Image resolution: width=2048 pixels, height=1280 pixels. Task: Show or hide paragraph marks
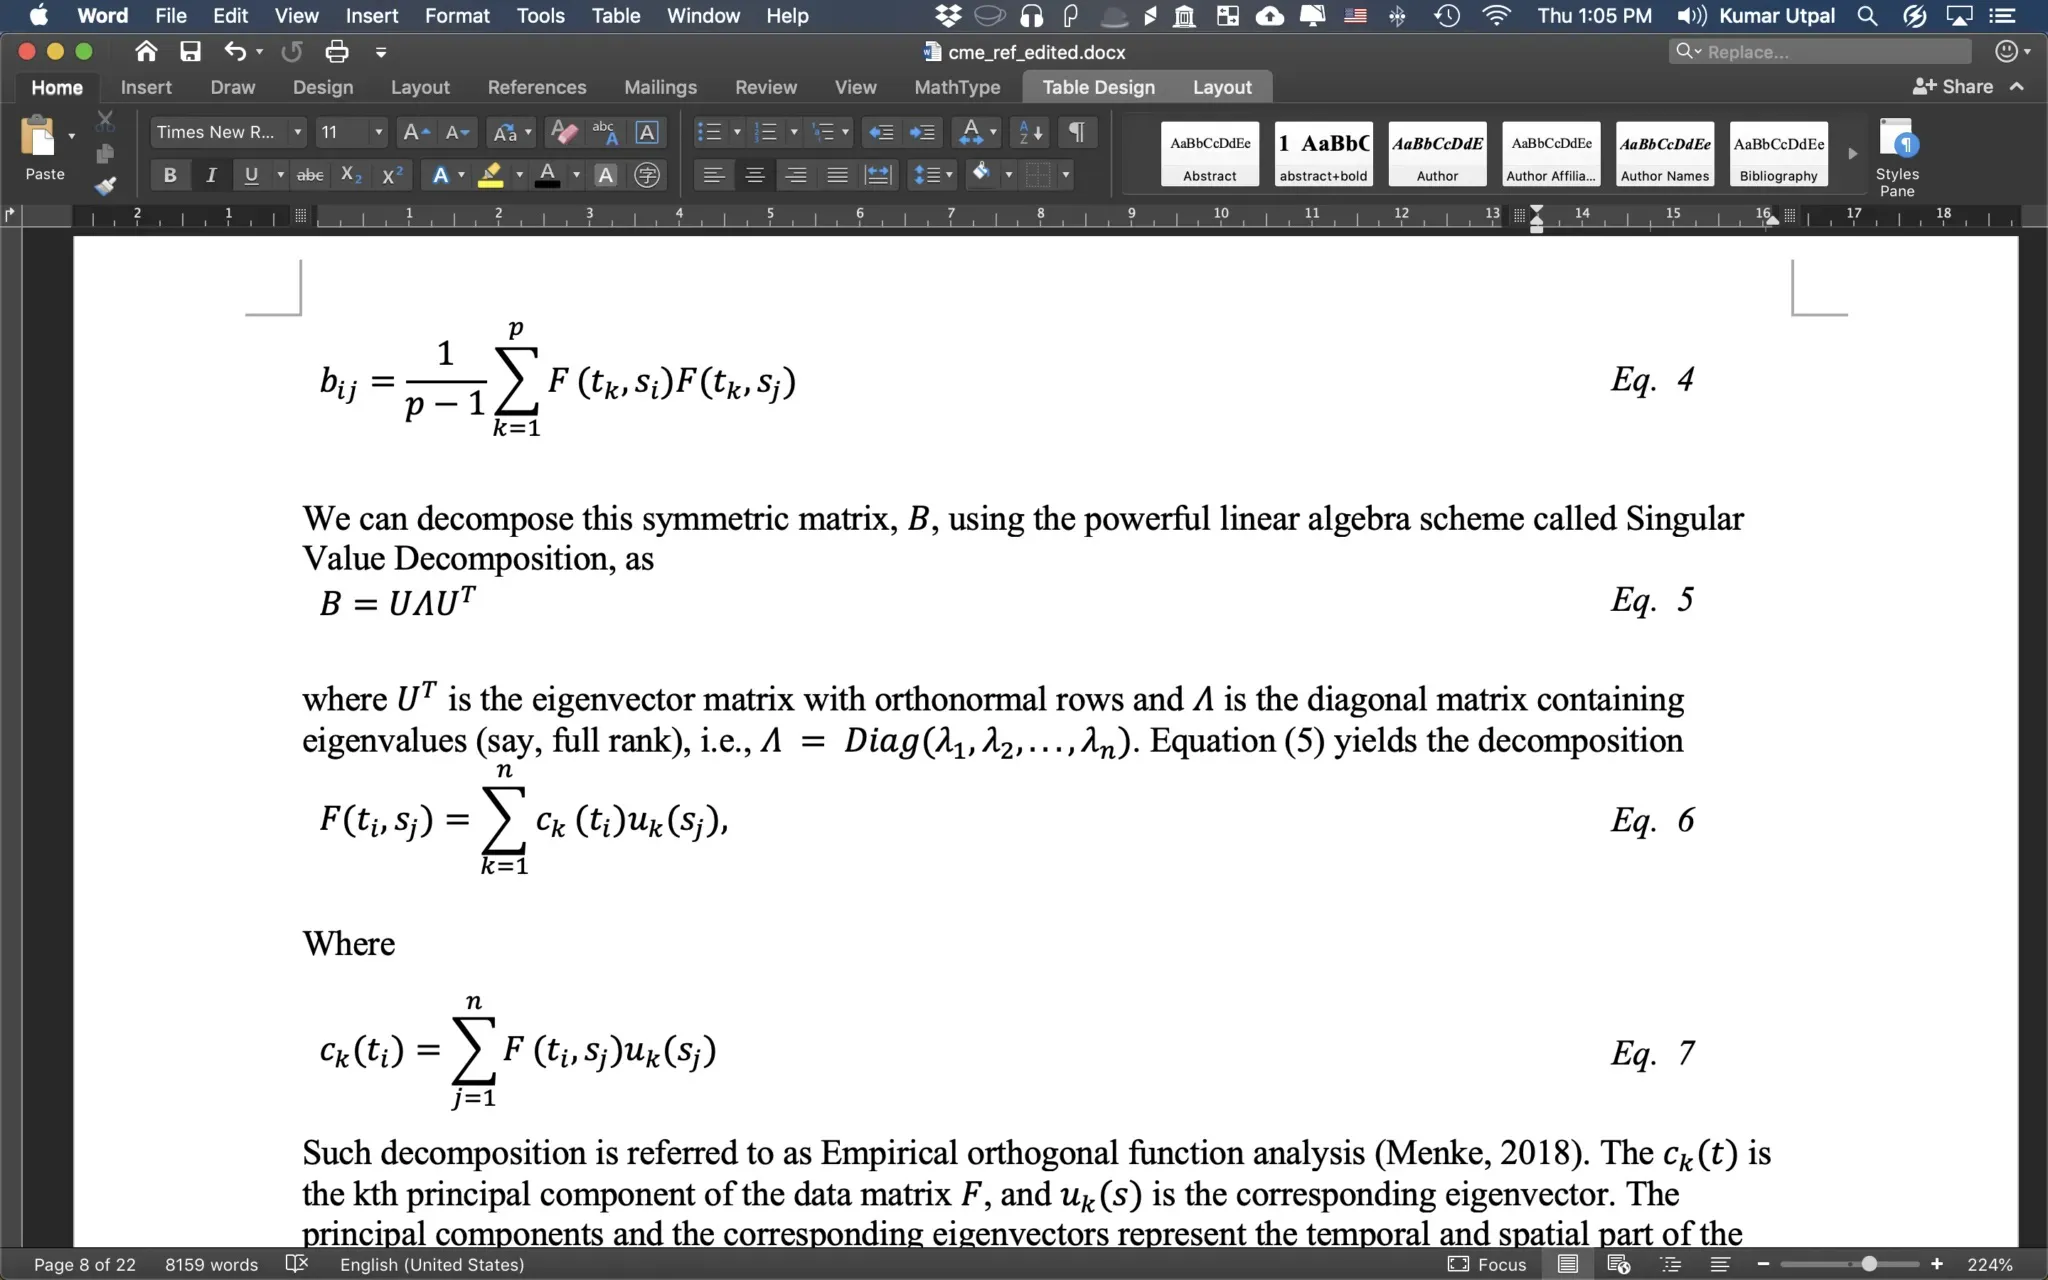(1077, 132)
